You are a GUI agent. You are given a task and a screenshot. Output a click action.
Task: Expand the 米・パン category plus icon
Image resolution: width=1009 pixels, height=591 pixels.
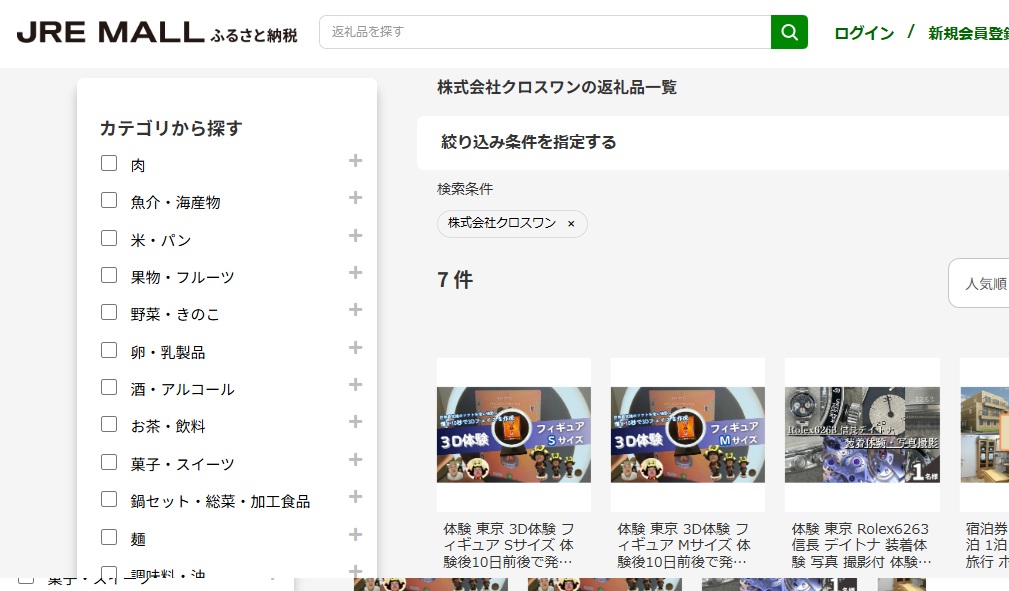[355, 236]
